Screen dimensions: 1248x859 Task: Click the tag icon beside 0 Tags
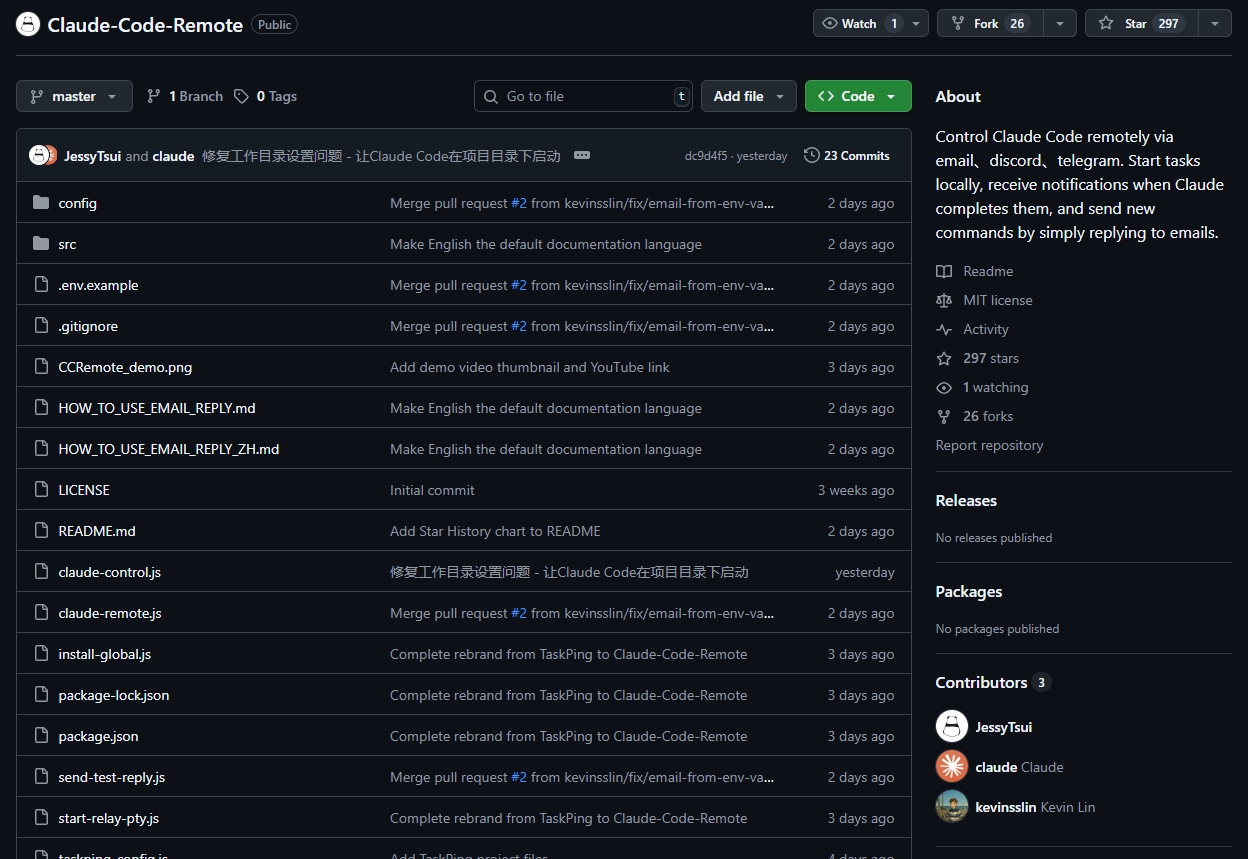[241, 96]
